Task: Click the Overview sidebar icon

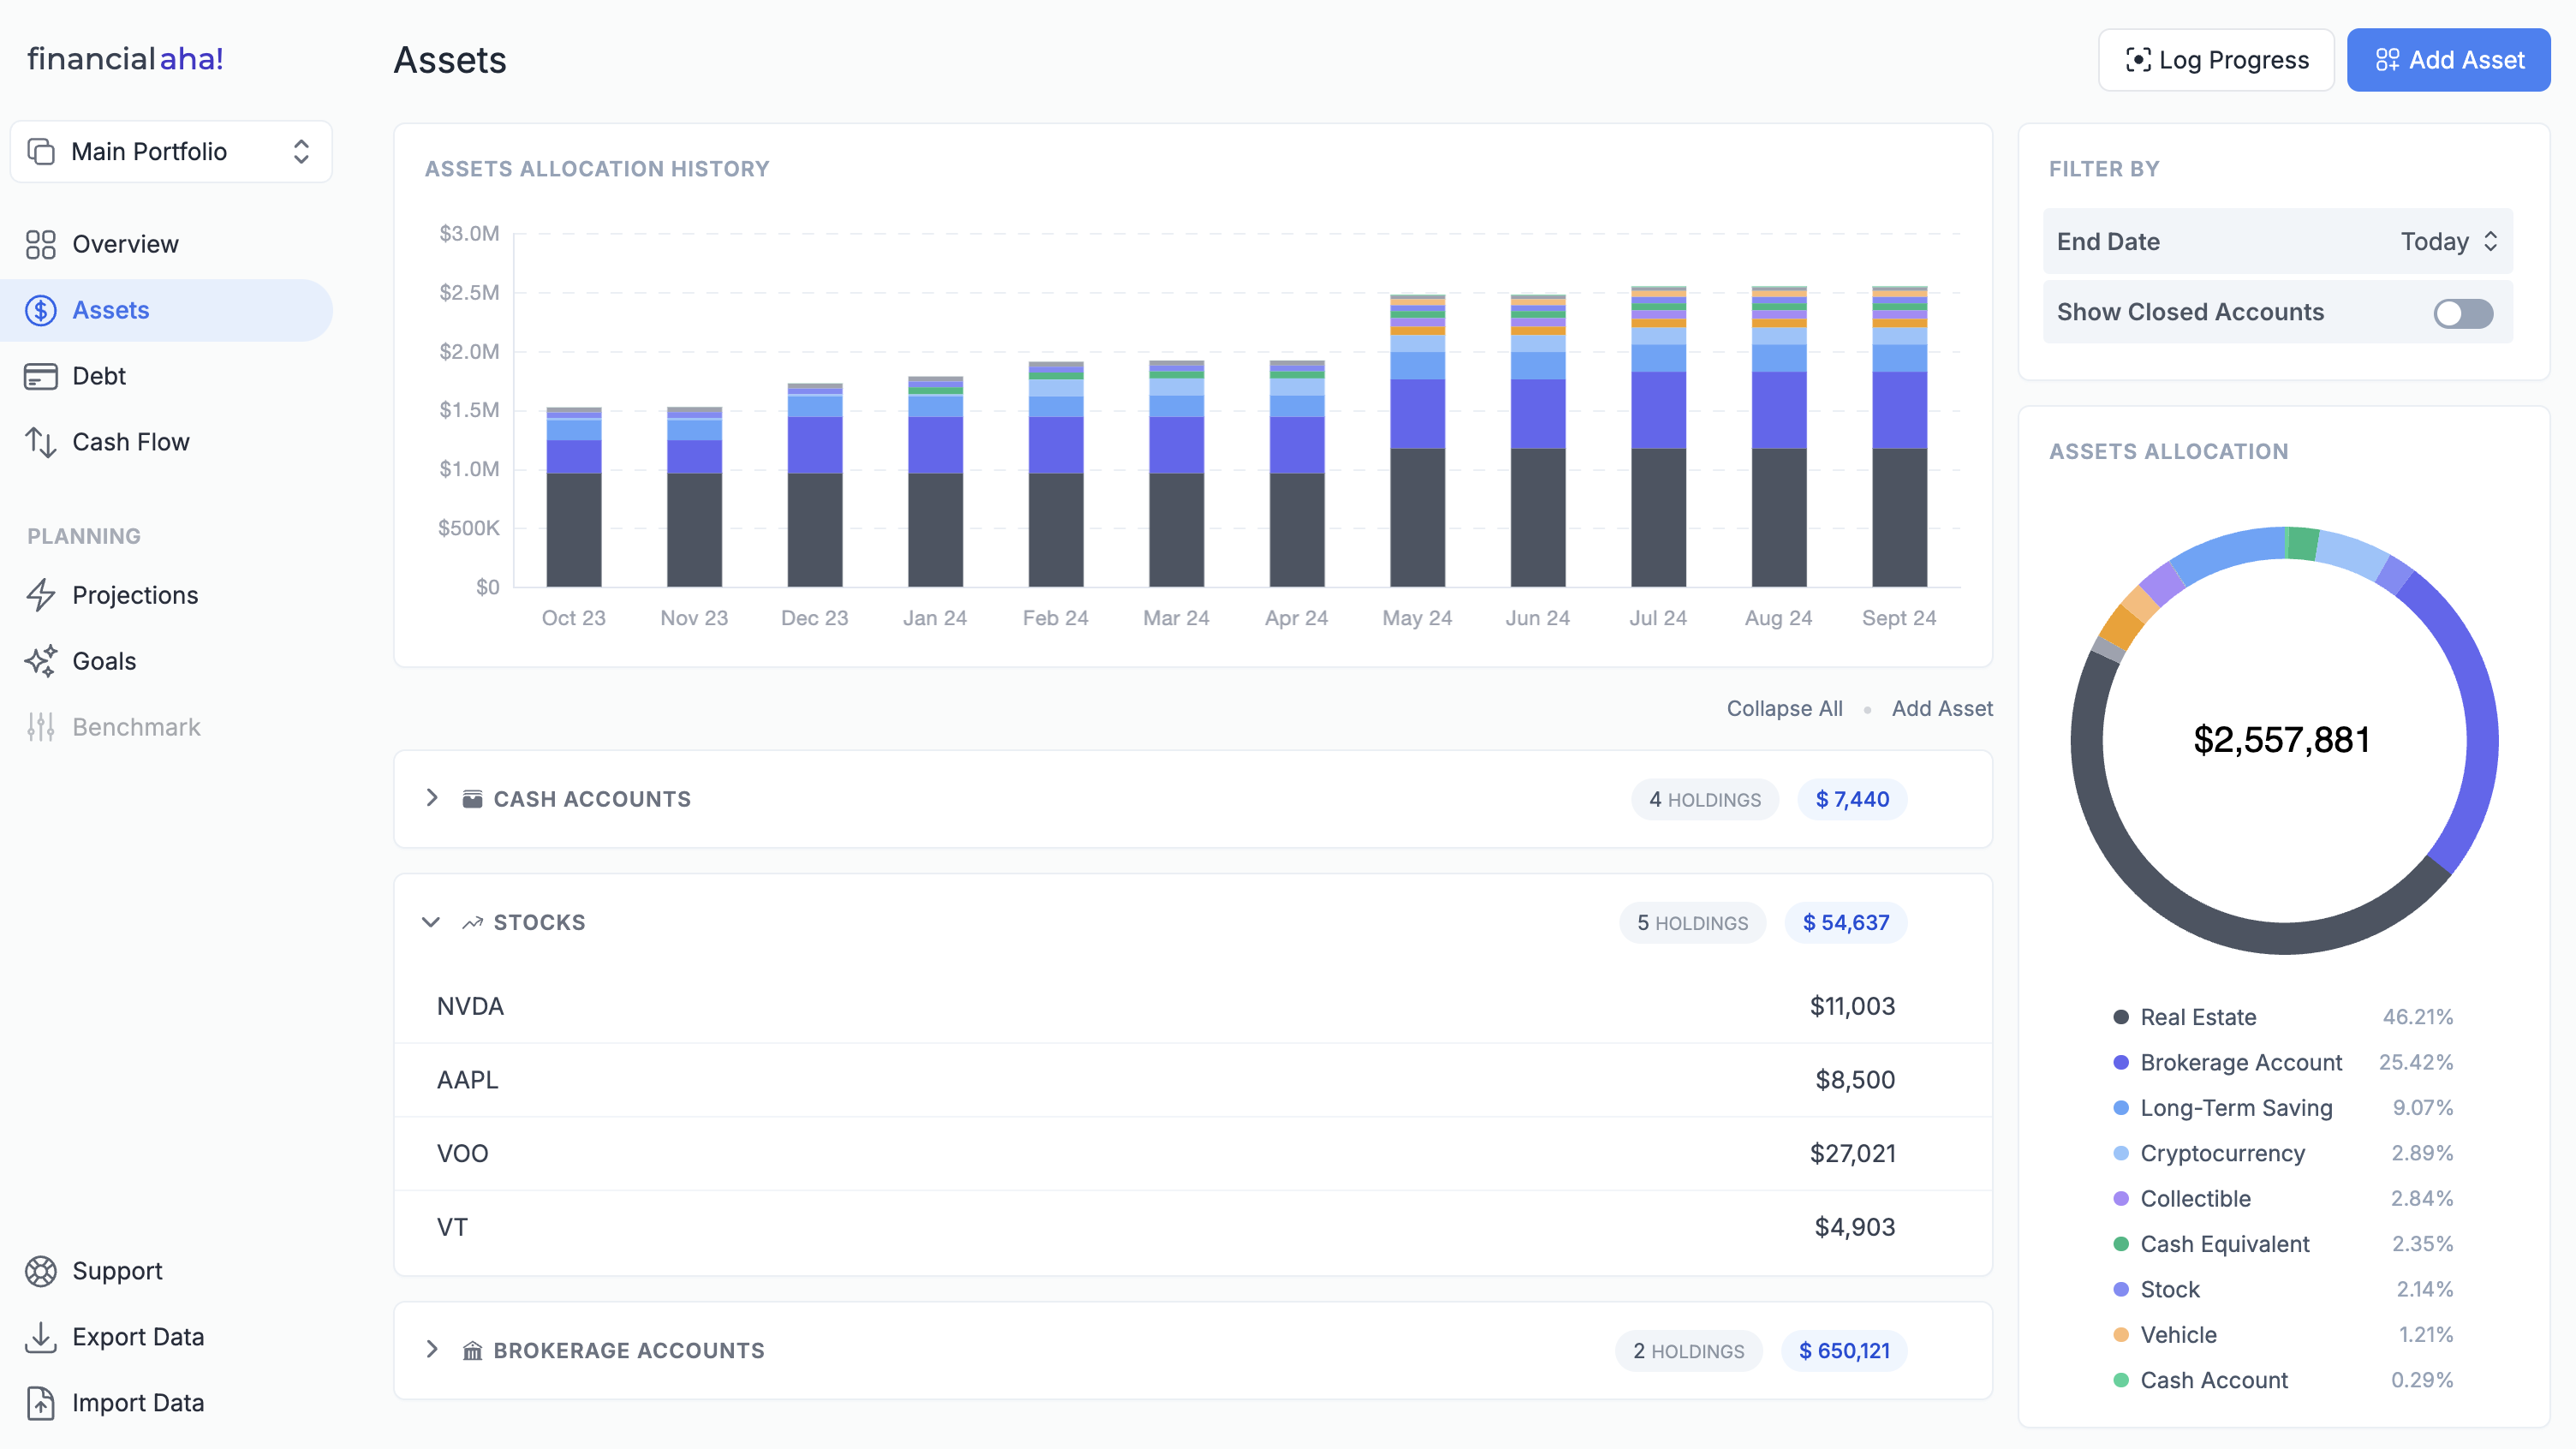Action: tap(41, 242)
